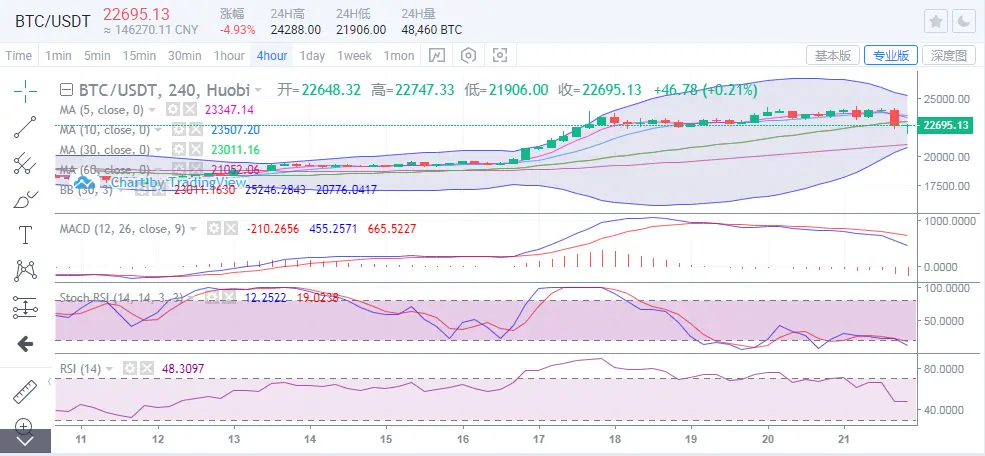Viewport: 985px width, 456px height.
Task: Select the 4hour interval
Action: tap(272, 55)
